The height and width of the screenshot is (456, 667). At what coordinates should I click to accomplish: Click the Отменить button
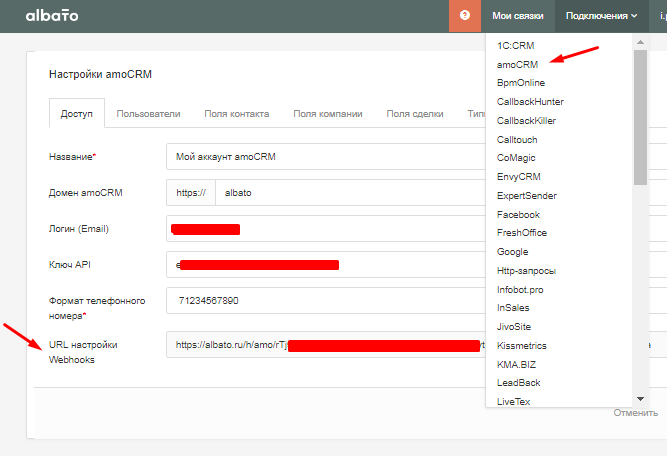(636, 413)
